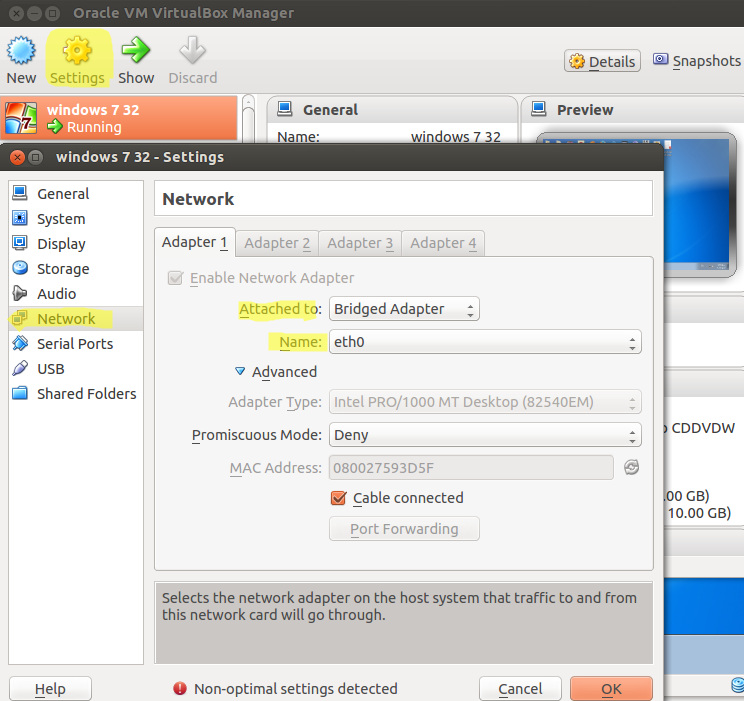The height and width of the screenshot is (701, 744).
Task: Switch to the Adapter 4 tab
Action: click(443, 243)
